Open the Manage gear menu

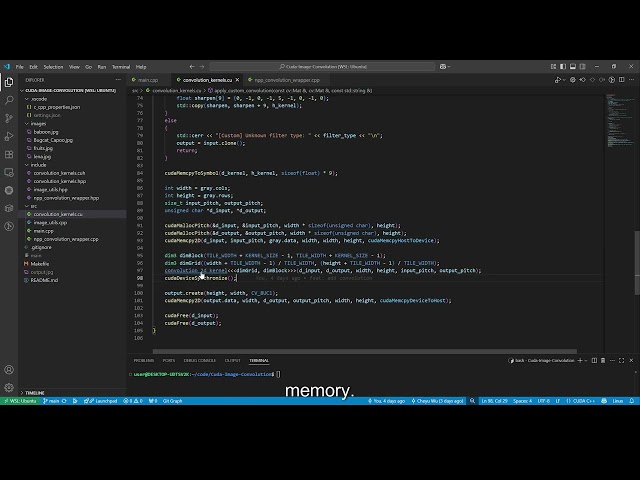click(9, 386)
